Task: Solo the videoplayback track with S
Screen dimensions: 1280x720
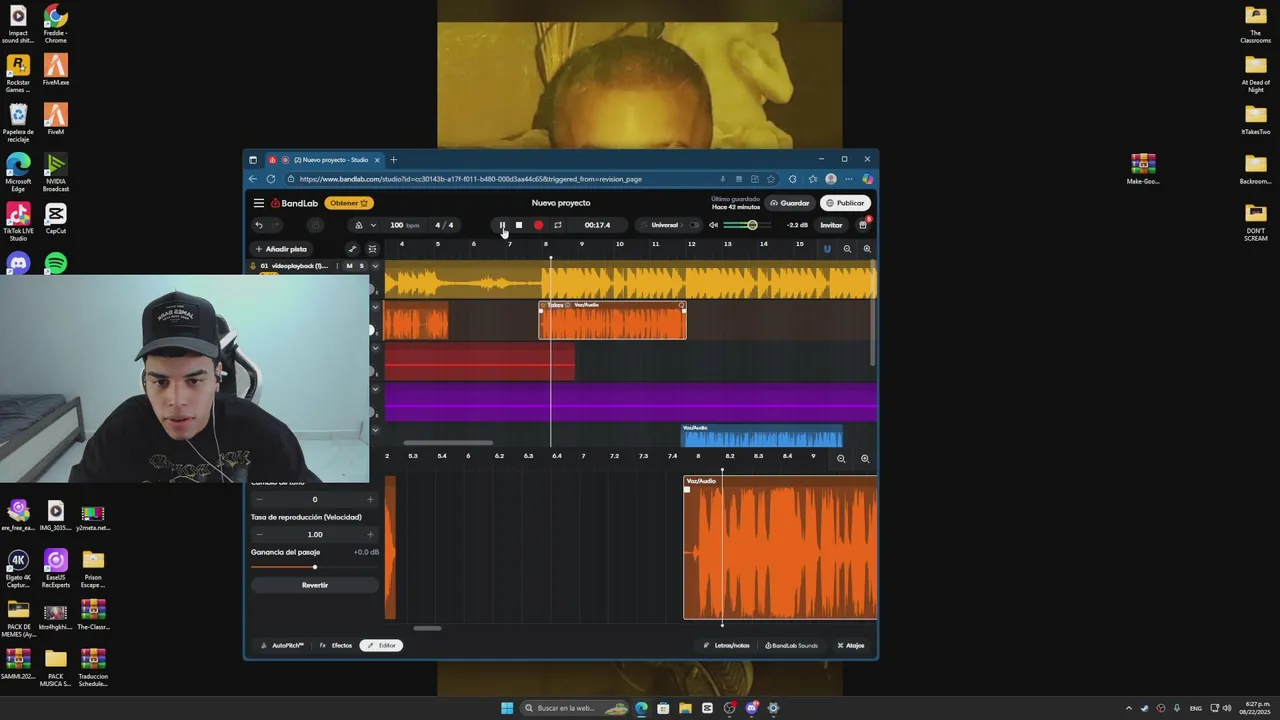Action: coord(361,266)
